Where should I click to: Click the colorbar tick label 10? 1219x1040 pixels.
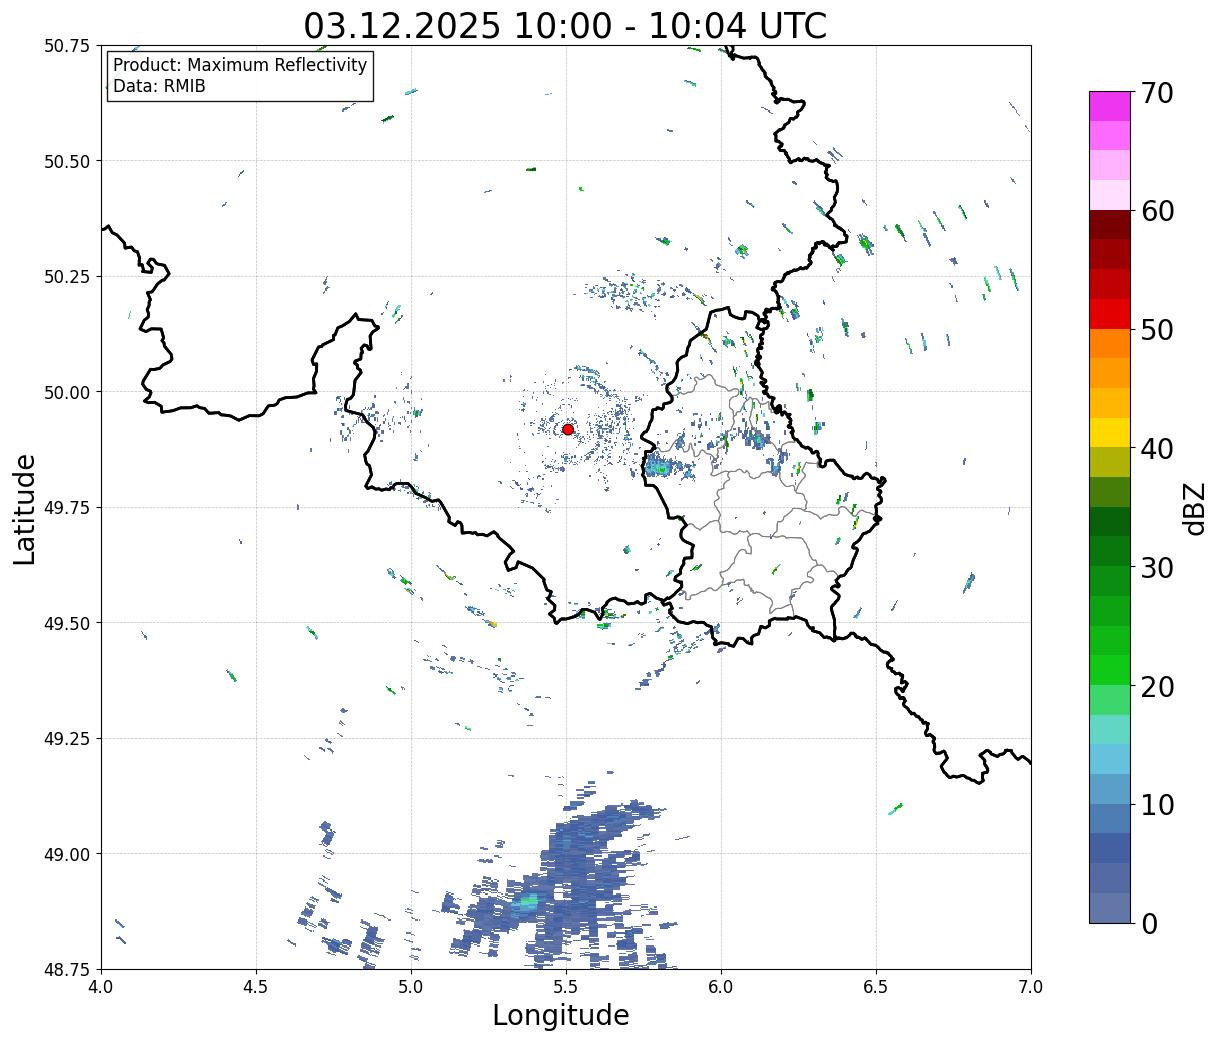point(1157,804)
